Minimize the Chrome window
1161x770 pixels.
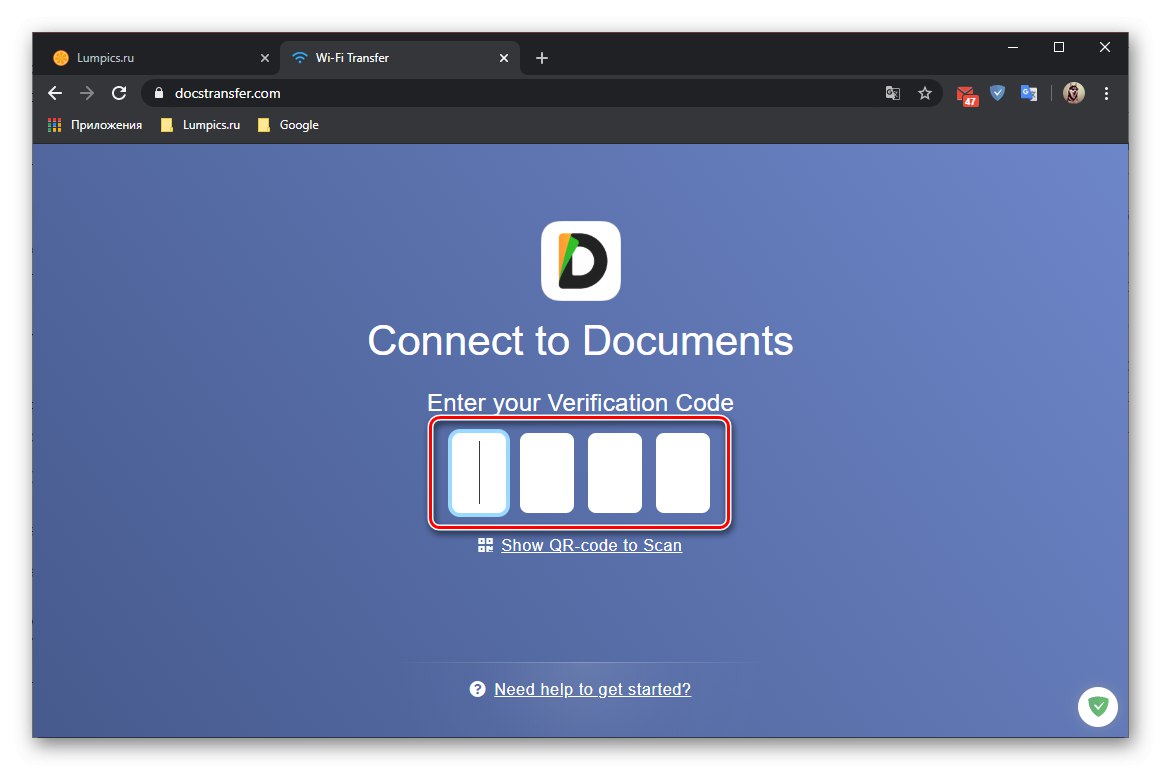pyautogui.click(x=1013, y=47)
